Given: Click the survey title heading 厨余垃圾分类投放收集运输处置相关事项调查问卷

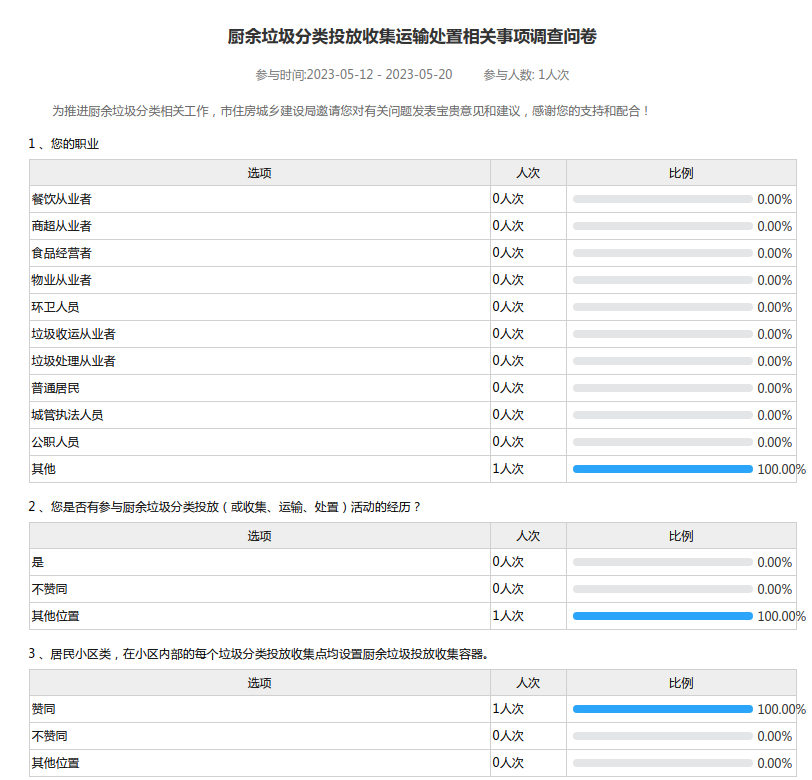Looking at the screenshot, I should 412,37.
